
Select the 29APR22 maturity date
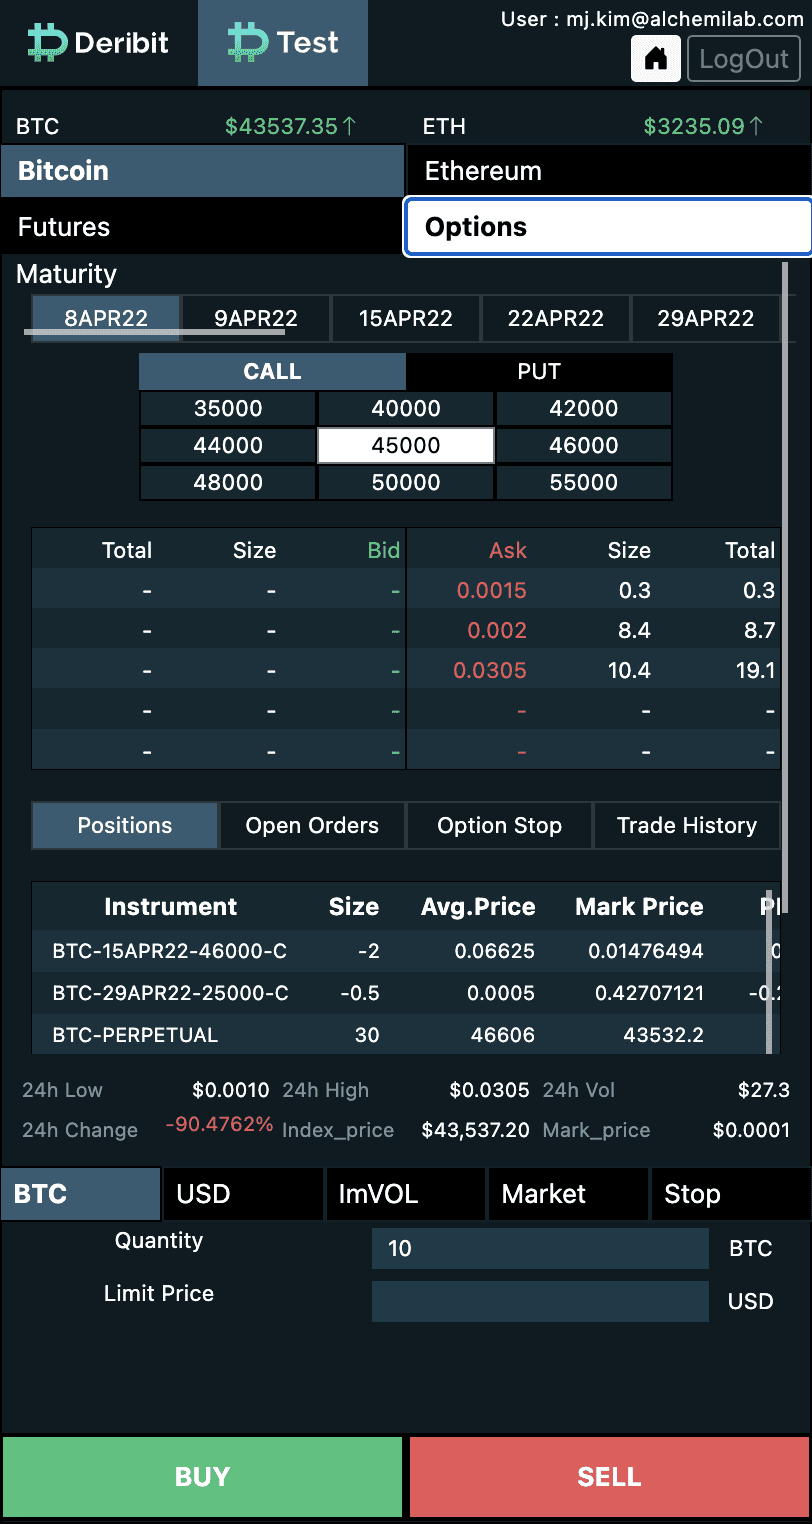[x=706, y=319]
